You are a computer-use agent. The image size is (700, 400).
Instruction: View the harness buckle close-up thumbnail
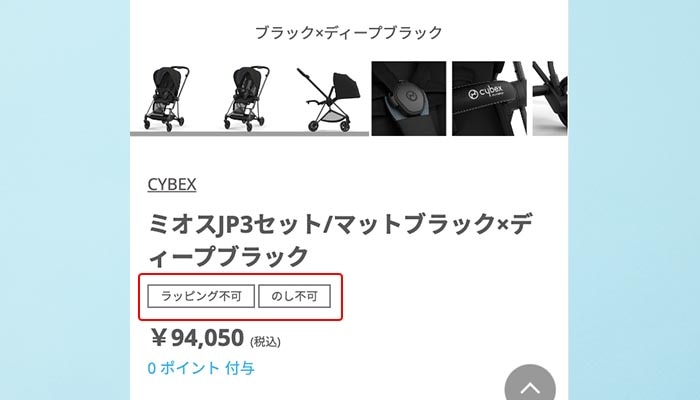pyautogui.click(x=408, y=98)
